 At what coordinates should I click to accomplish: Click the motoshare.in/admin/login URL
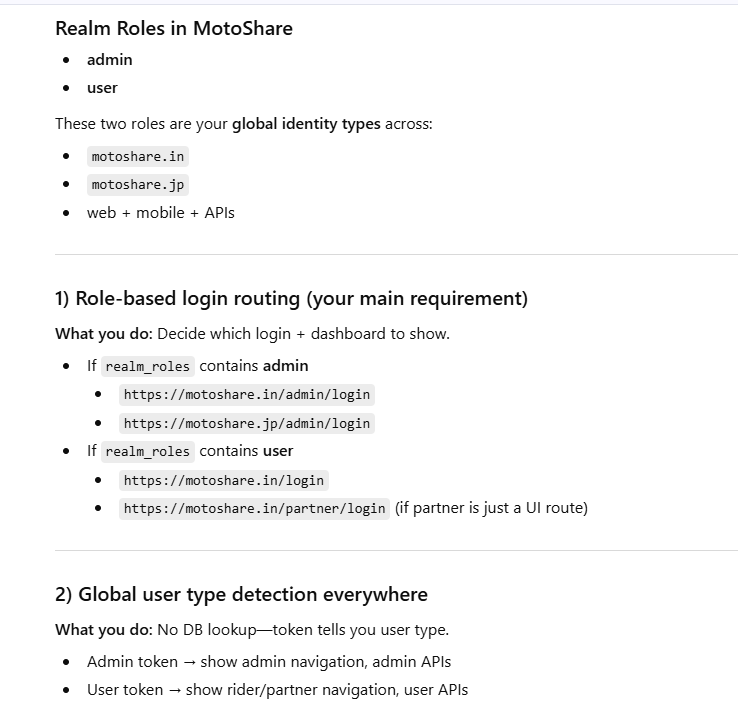click(x=247, y=395)
